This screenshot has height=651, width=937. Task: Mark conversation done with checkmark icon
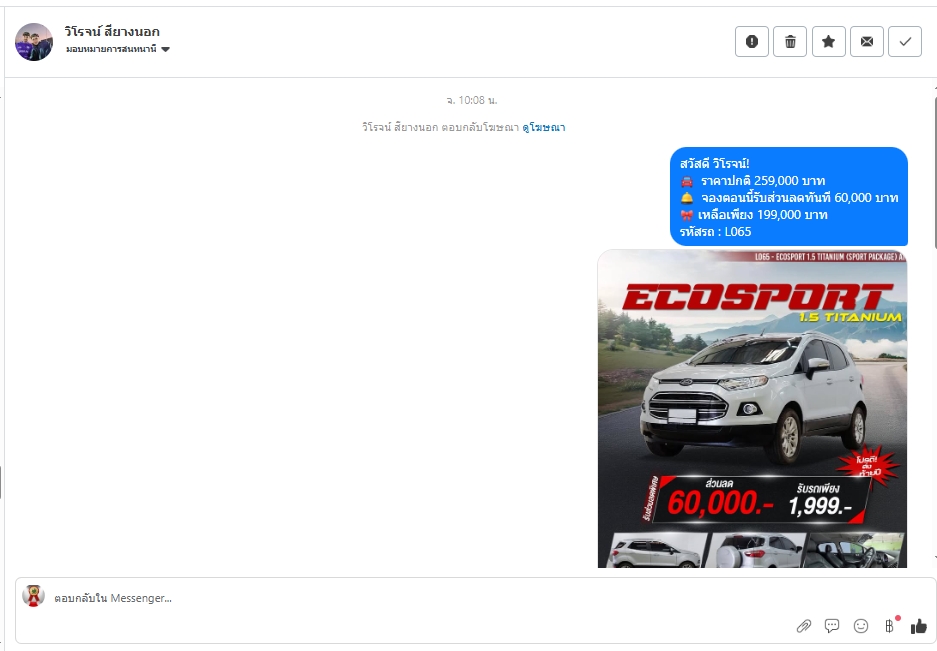click(x=905, y=41)
